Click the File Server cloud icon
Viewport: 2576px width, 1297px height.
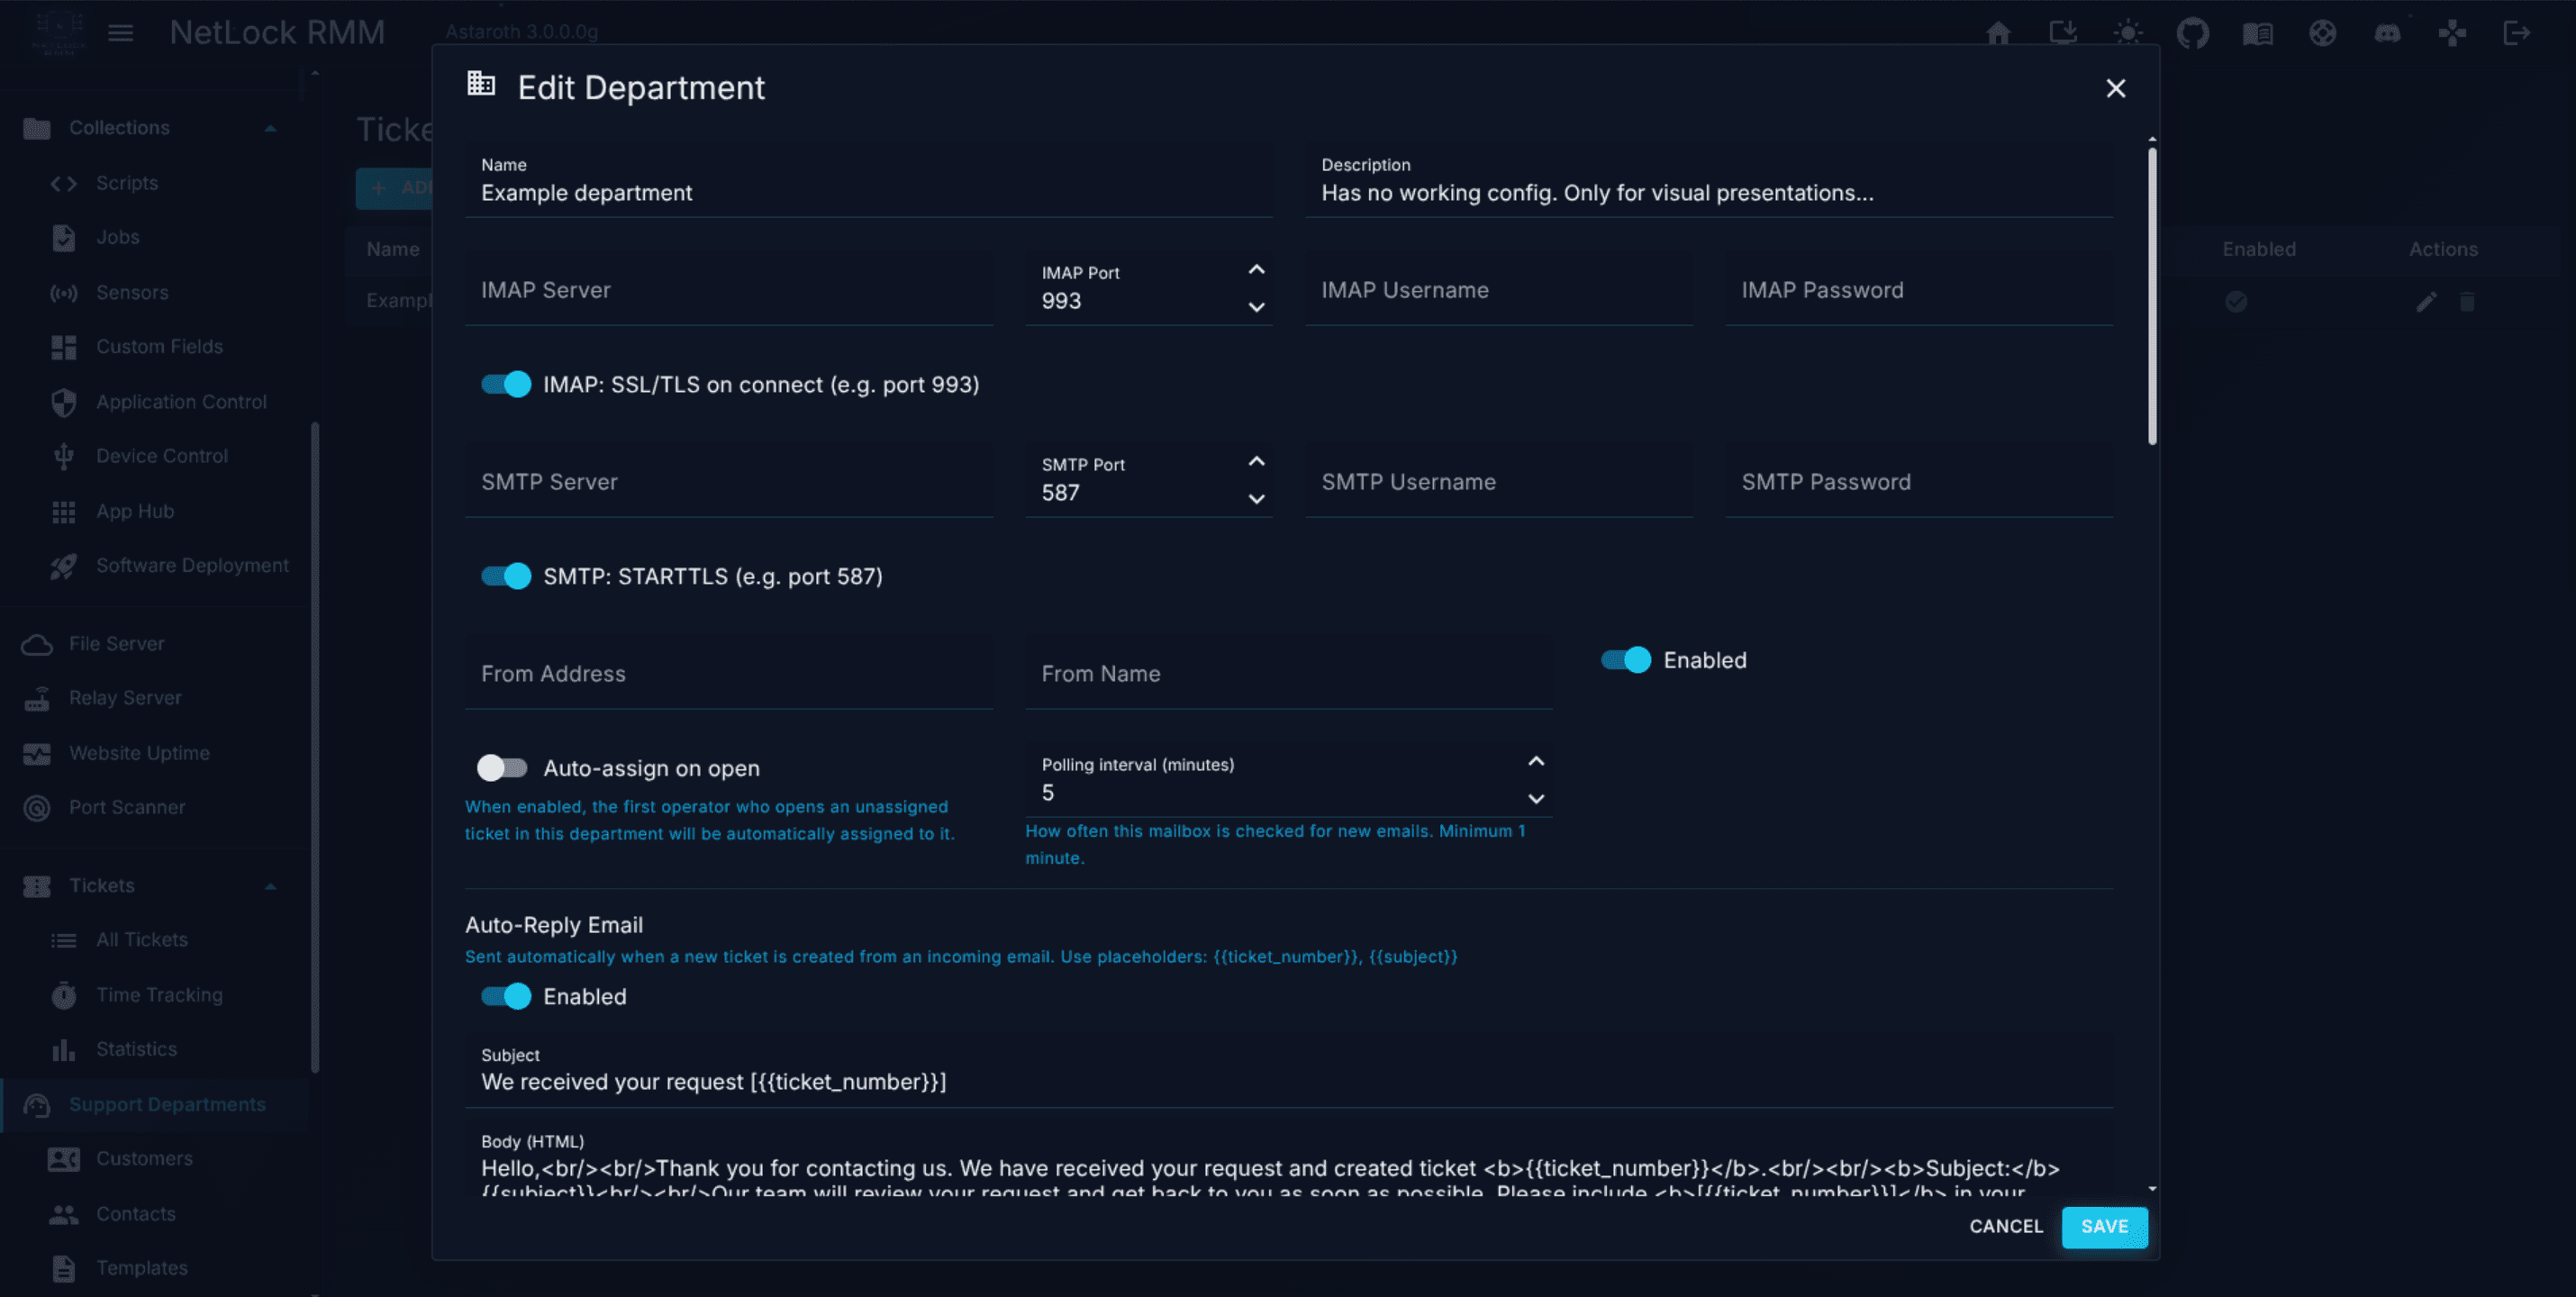[x=37, y=644]
